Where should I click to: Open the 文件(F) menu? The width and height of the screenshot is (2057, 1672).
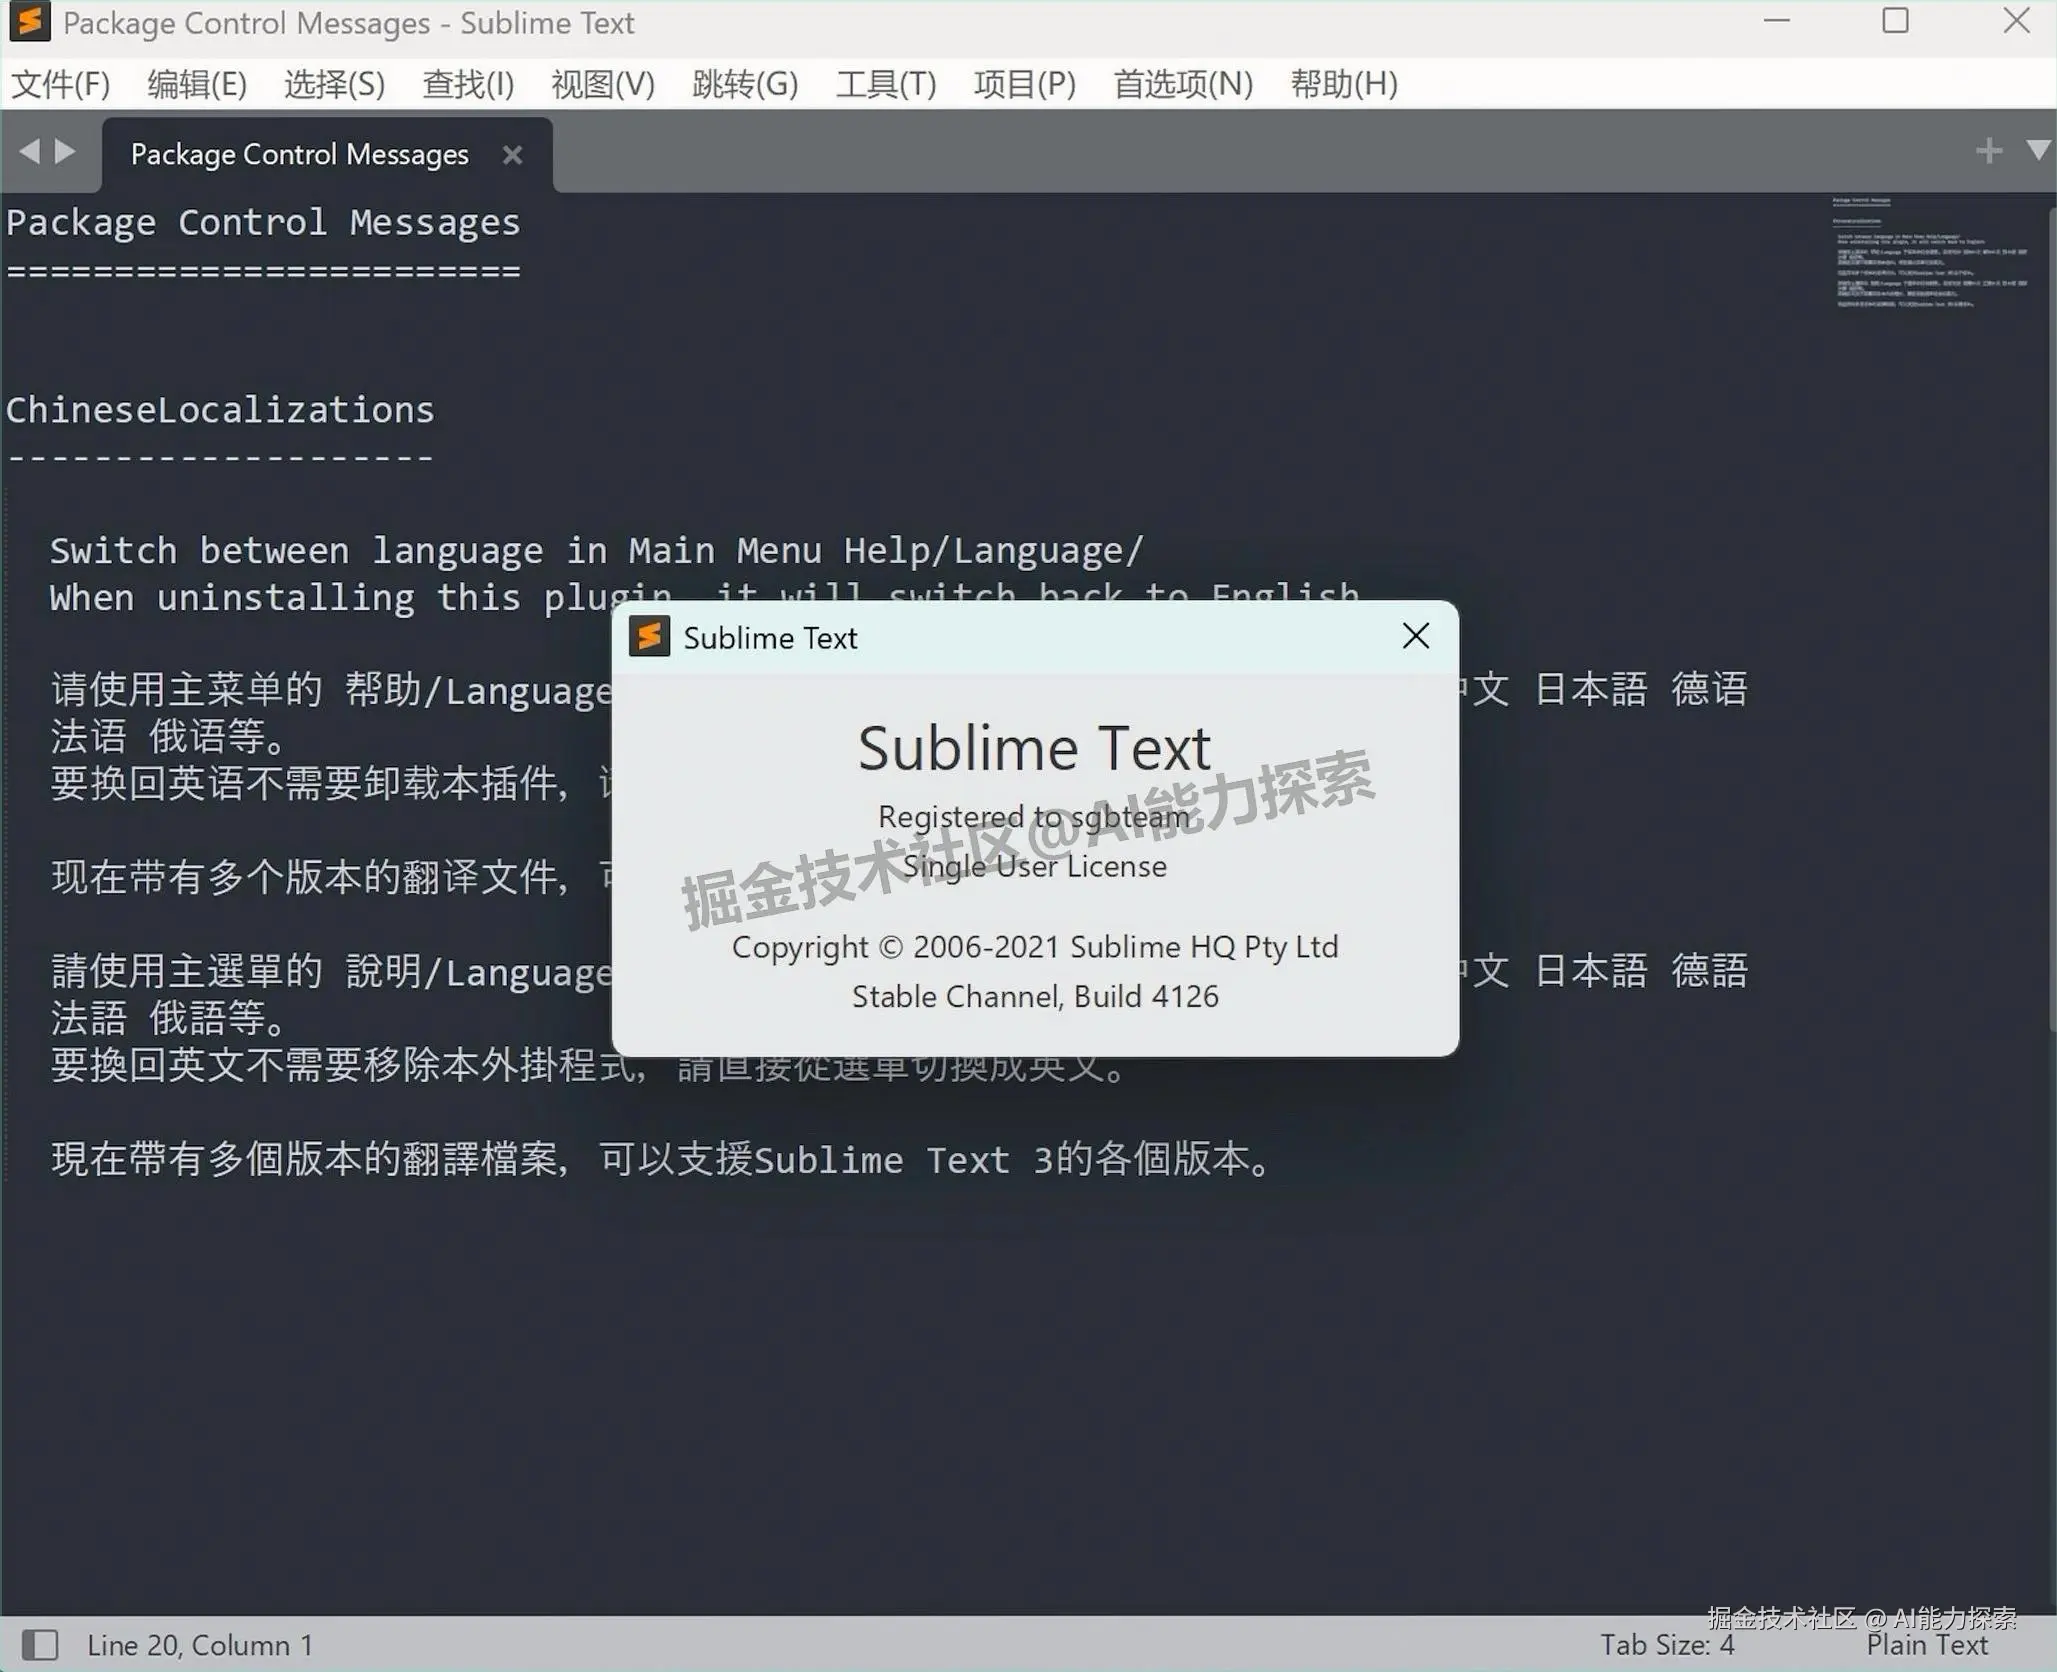point(61,84)
